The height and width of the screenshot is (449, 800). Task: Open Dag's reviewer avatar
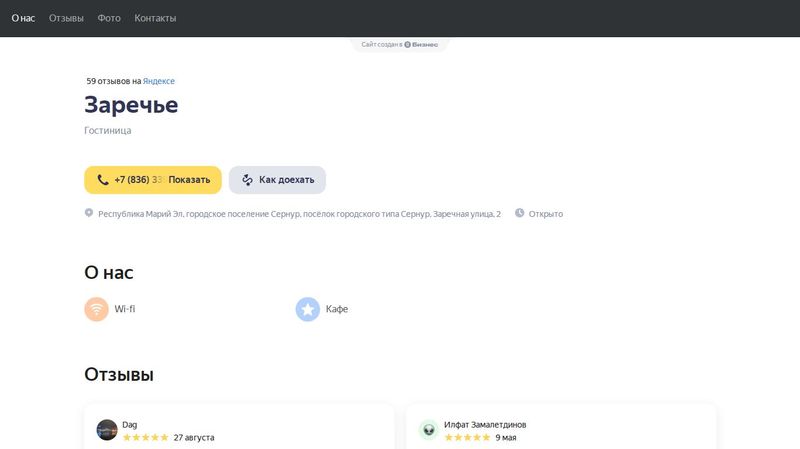click(107, 430)
